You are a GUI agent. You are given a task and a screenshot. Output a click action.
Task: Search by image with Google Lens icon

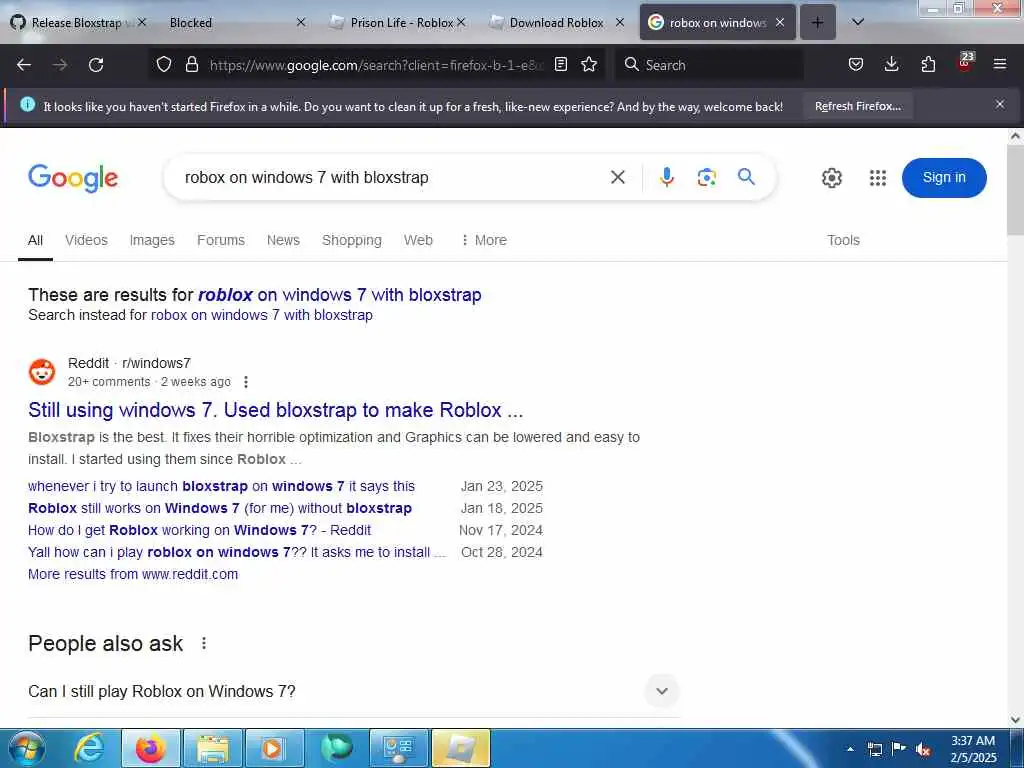click(x=707, y=177)
